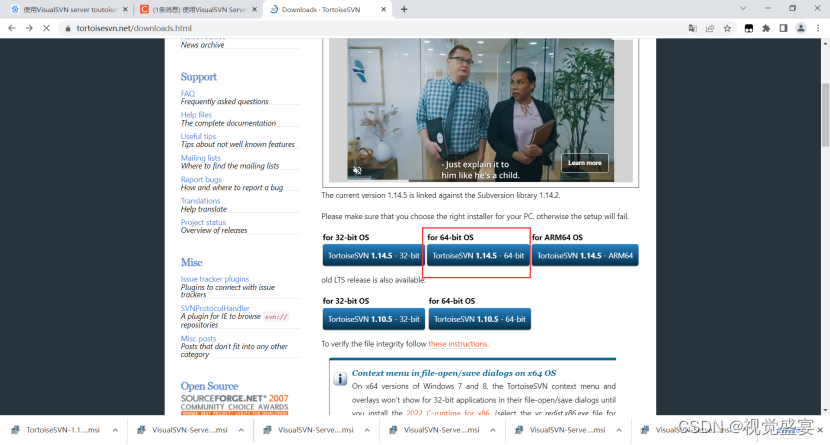830x445 pixels.
Task: Open Chrome's three-dot menu
Action: click(x=818, y=28)
